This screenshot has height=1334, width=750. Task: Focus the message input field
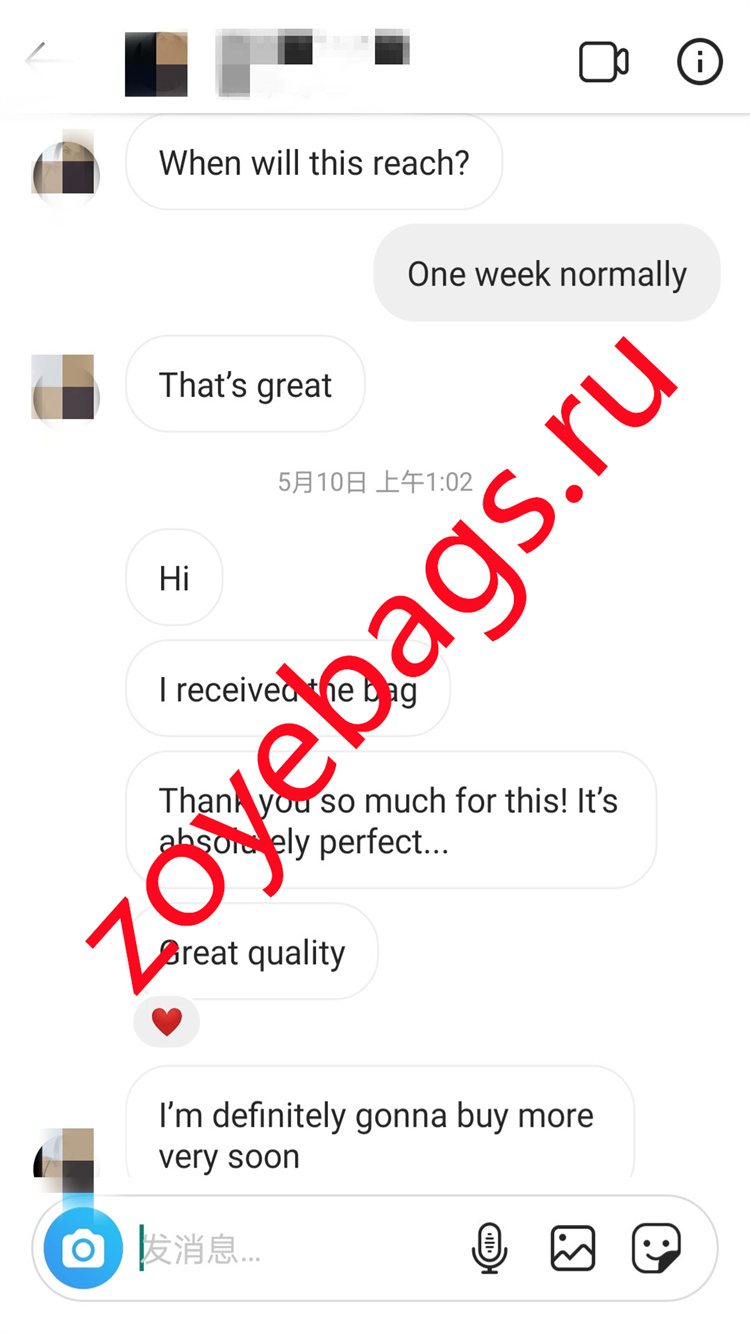point(300,1249)
